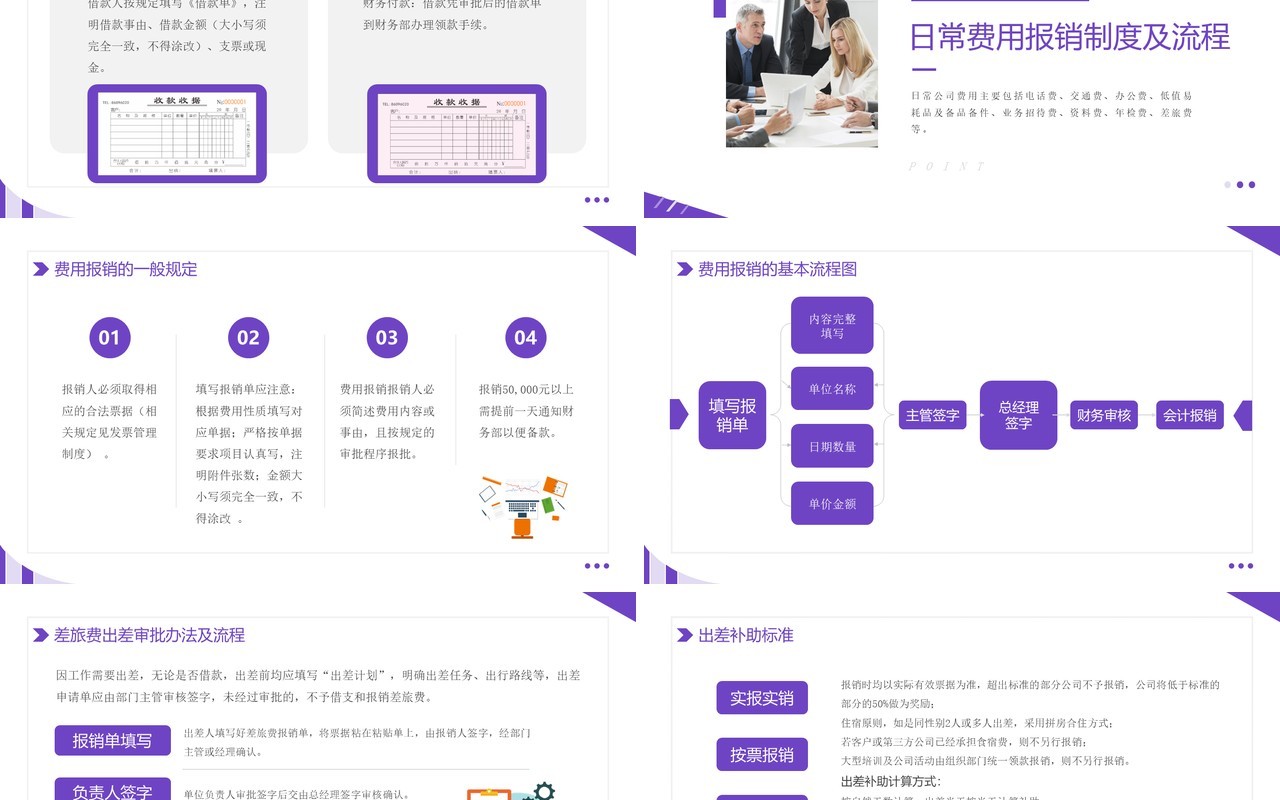Click the desk workspace illustration icon
This screenshot has width=1280, height=800.
tap(524, 507)
